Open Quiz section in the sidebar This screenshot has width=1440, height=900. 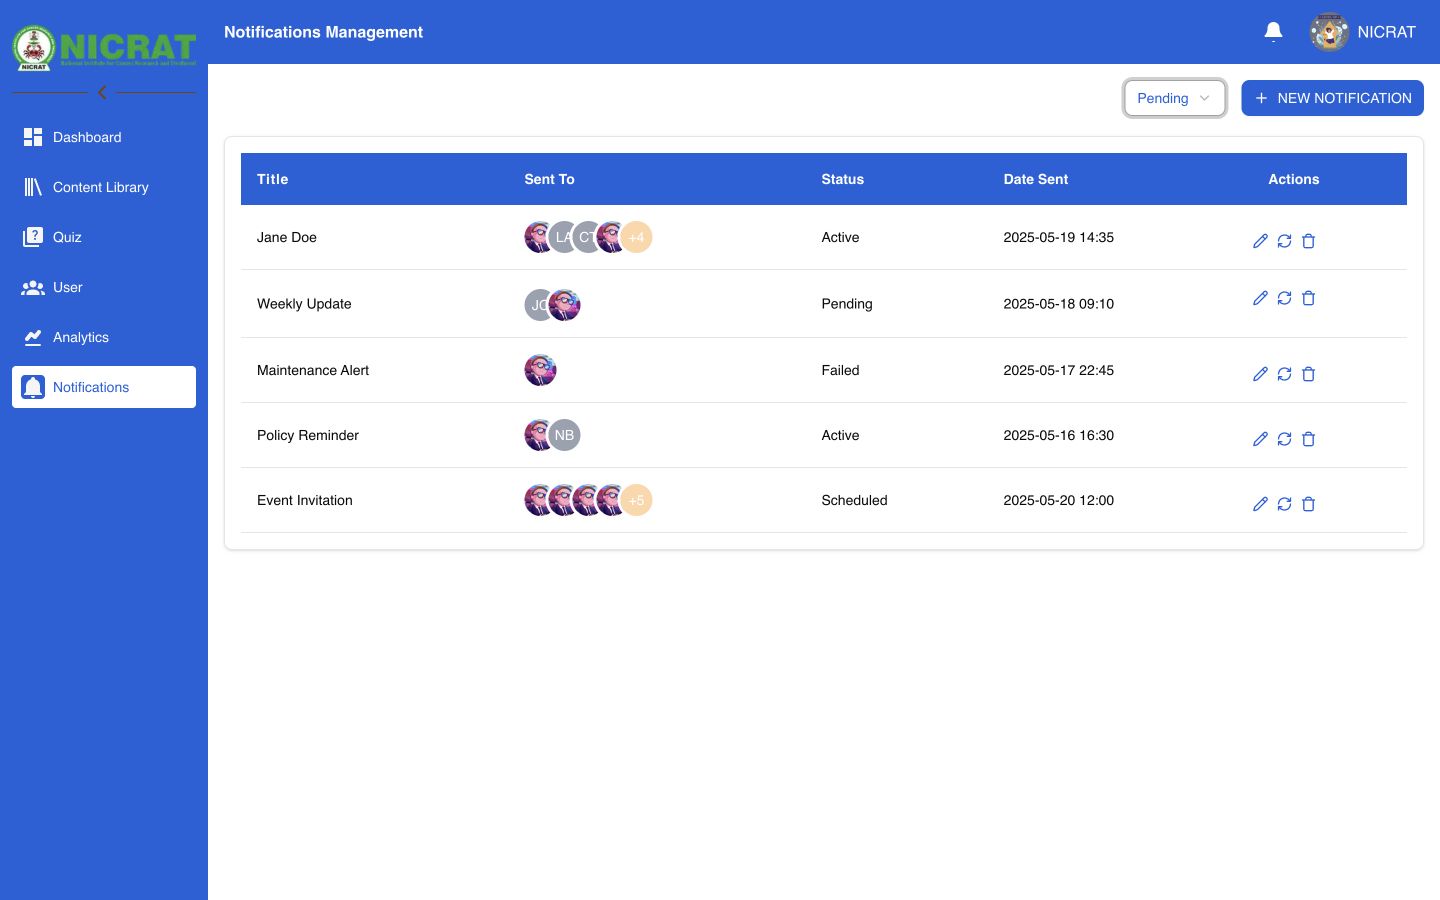pos(104,237)
